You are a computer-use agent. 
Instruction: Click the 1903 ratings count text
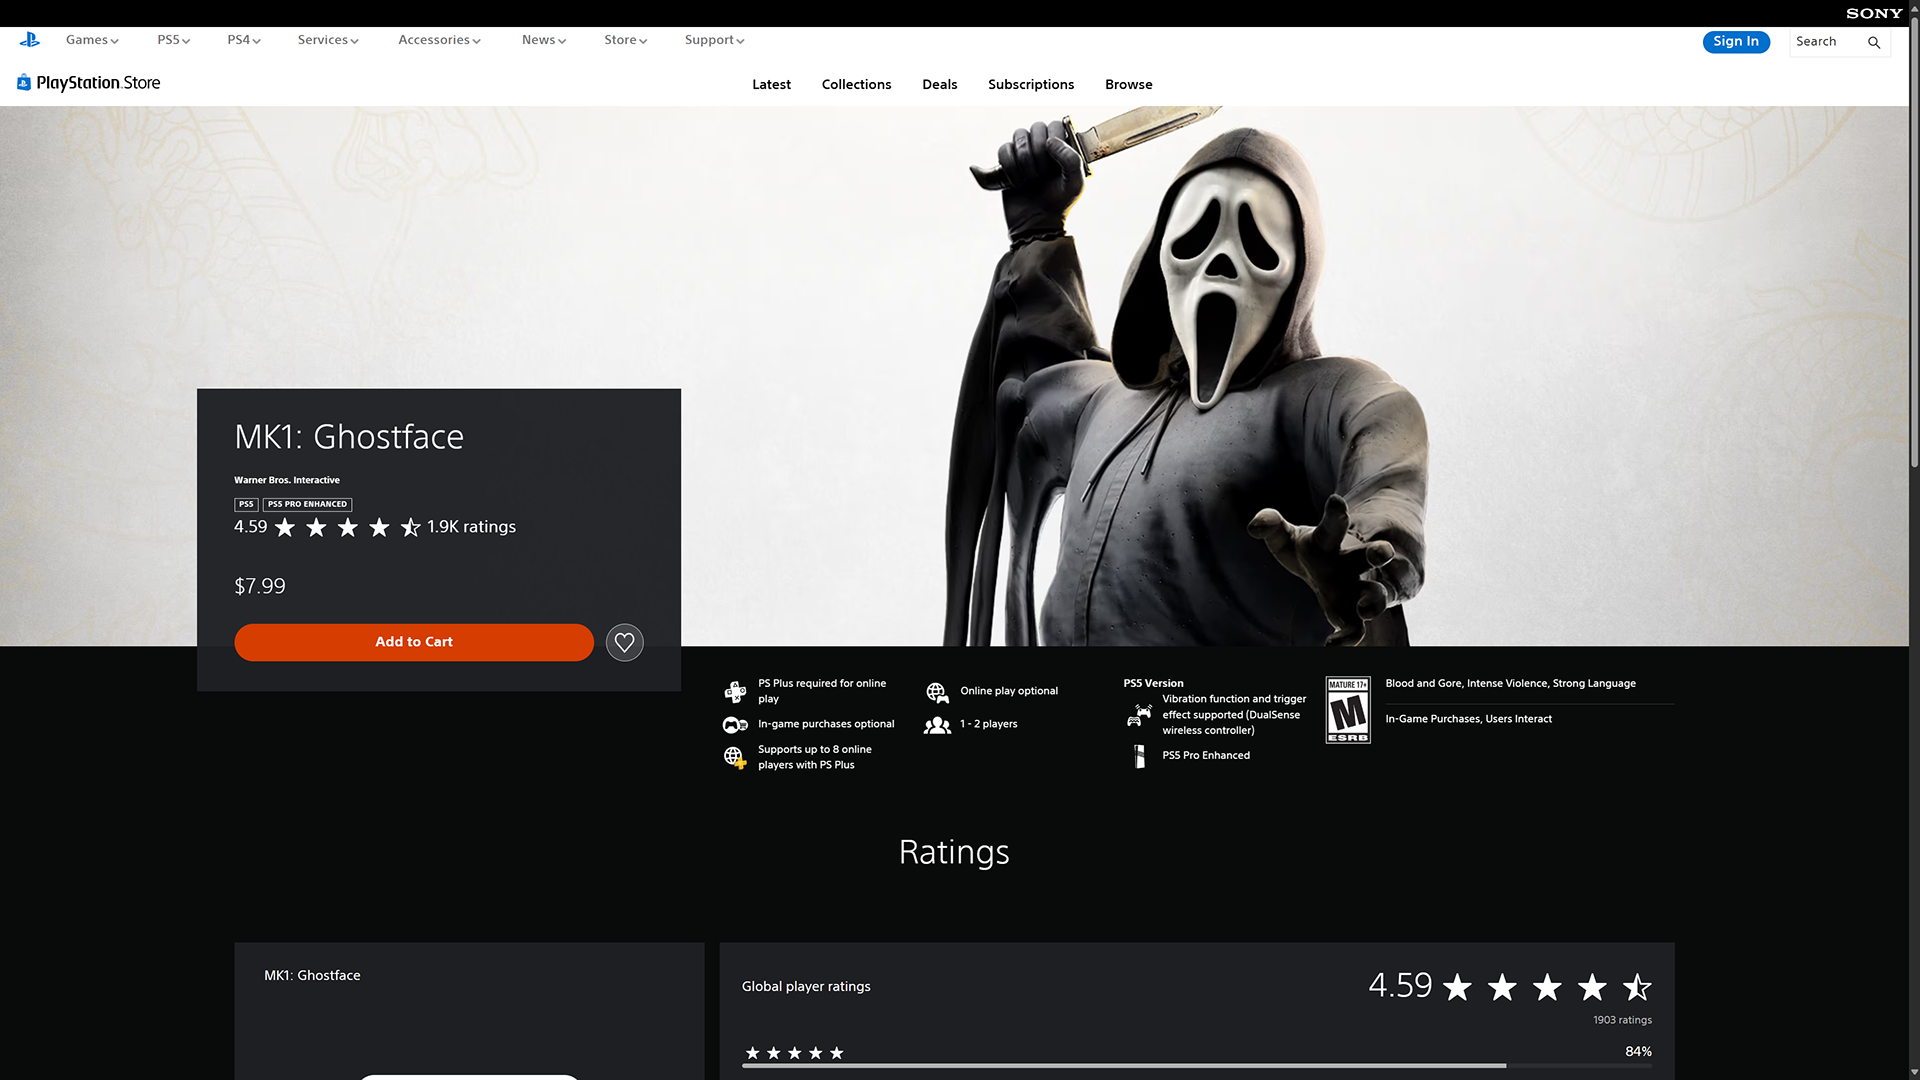1622,1020
